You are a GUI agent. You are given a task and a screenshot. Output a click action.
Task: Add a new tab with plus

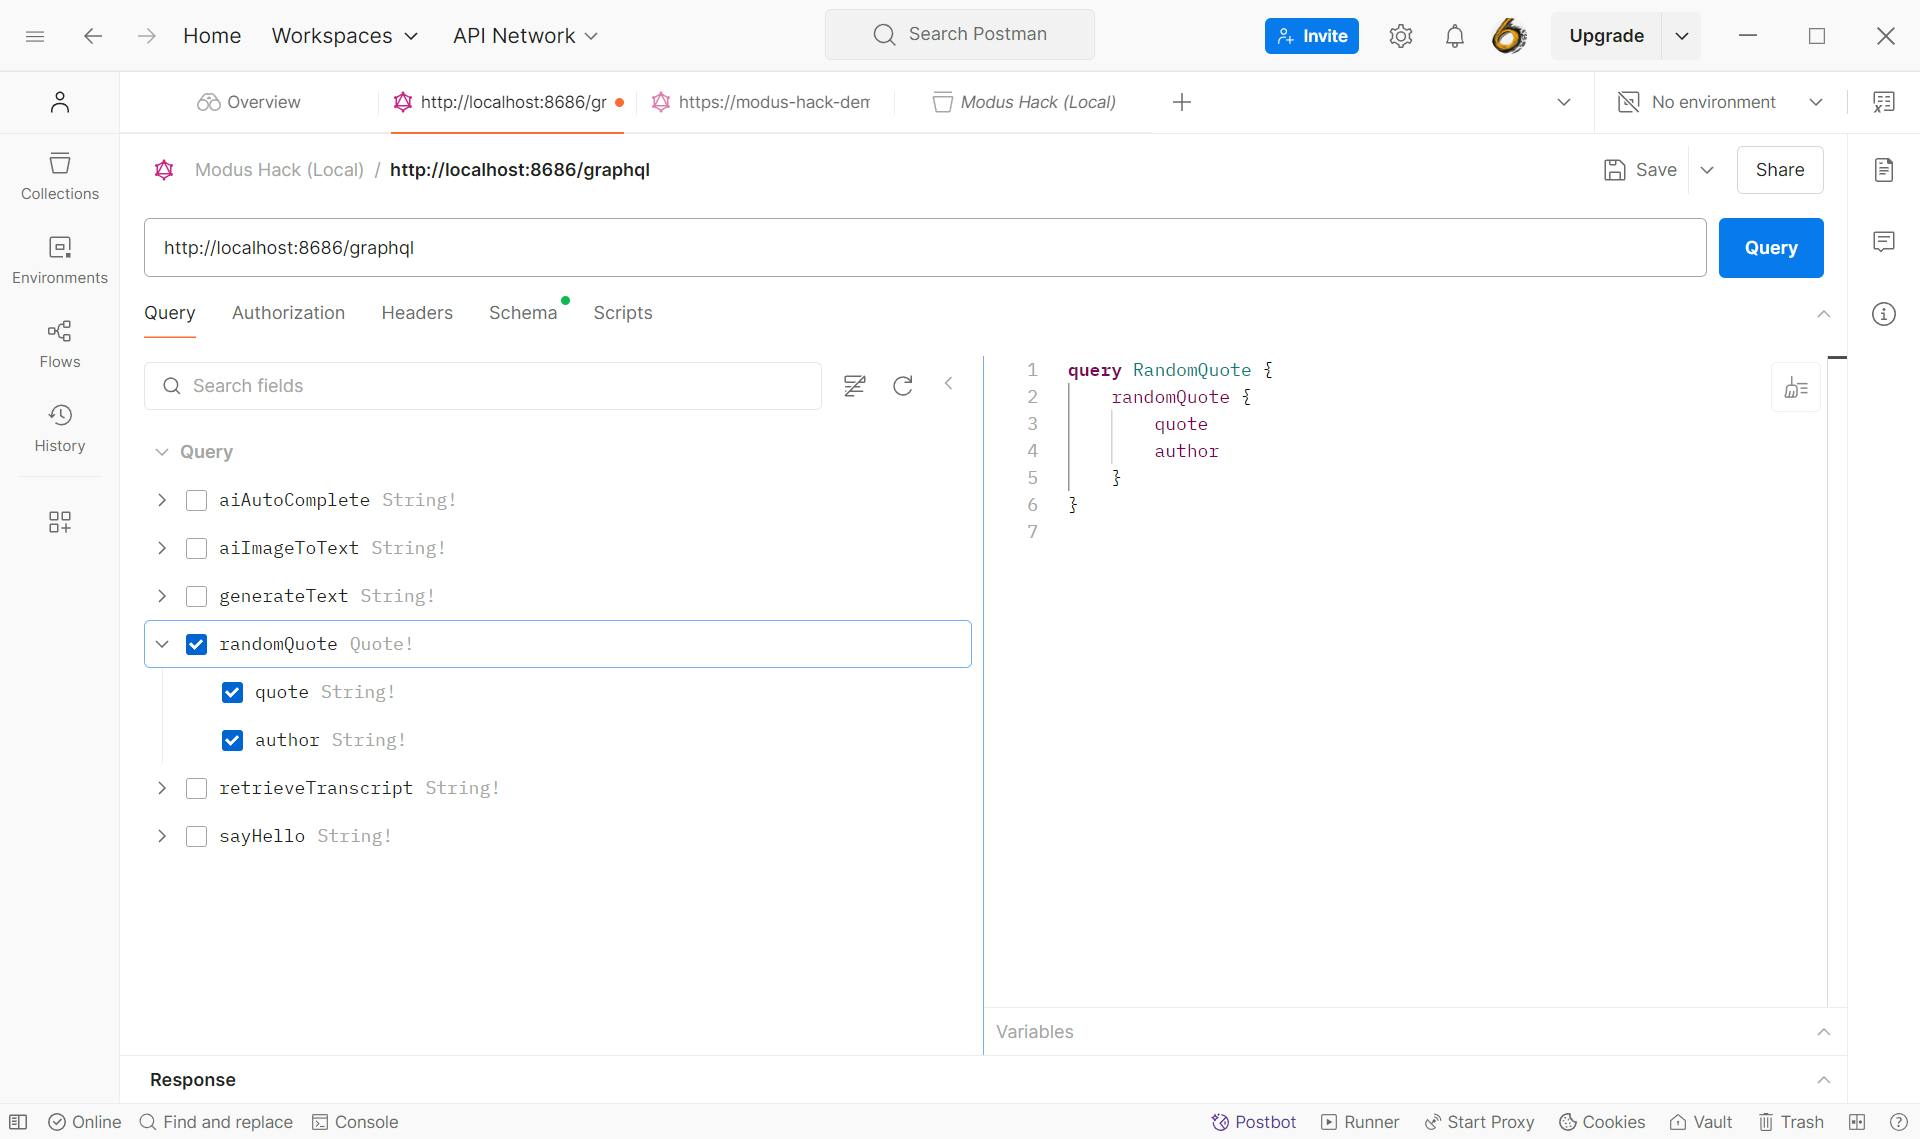tap(1182, 102)
